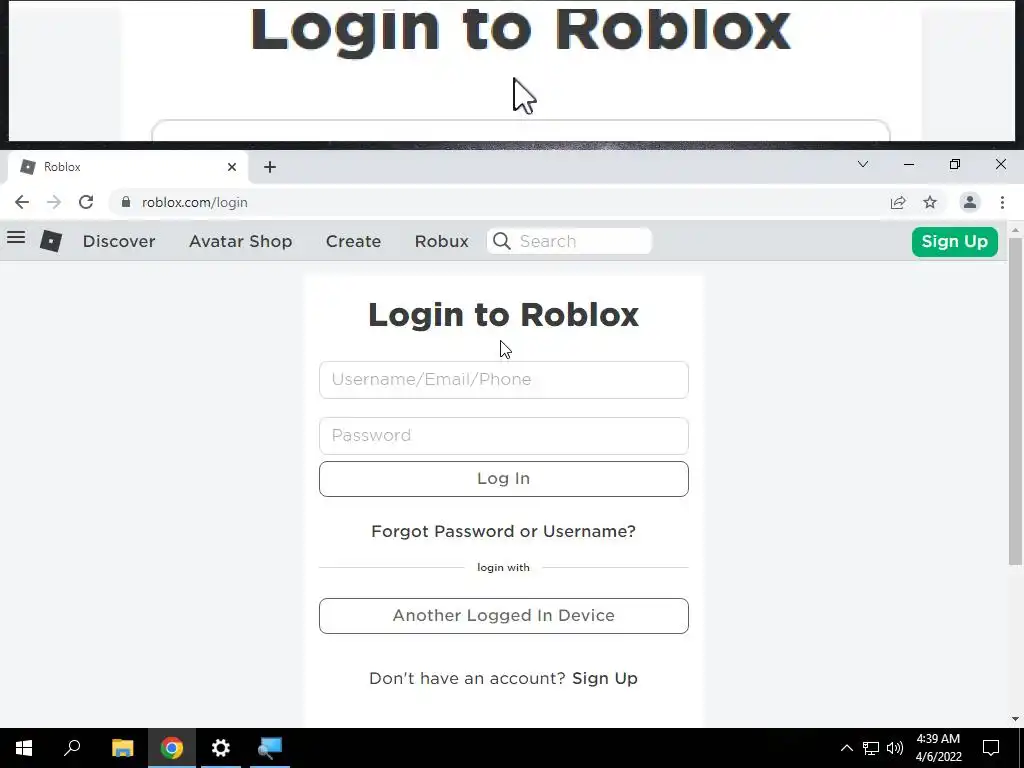Click the volume speaker tray icon
This screenshot has height=768, width=1024.
click(x=895, y=748)
